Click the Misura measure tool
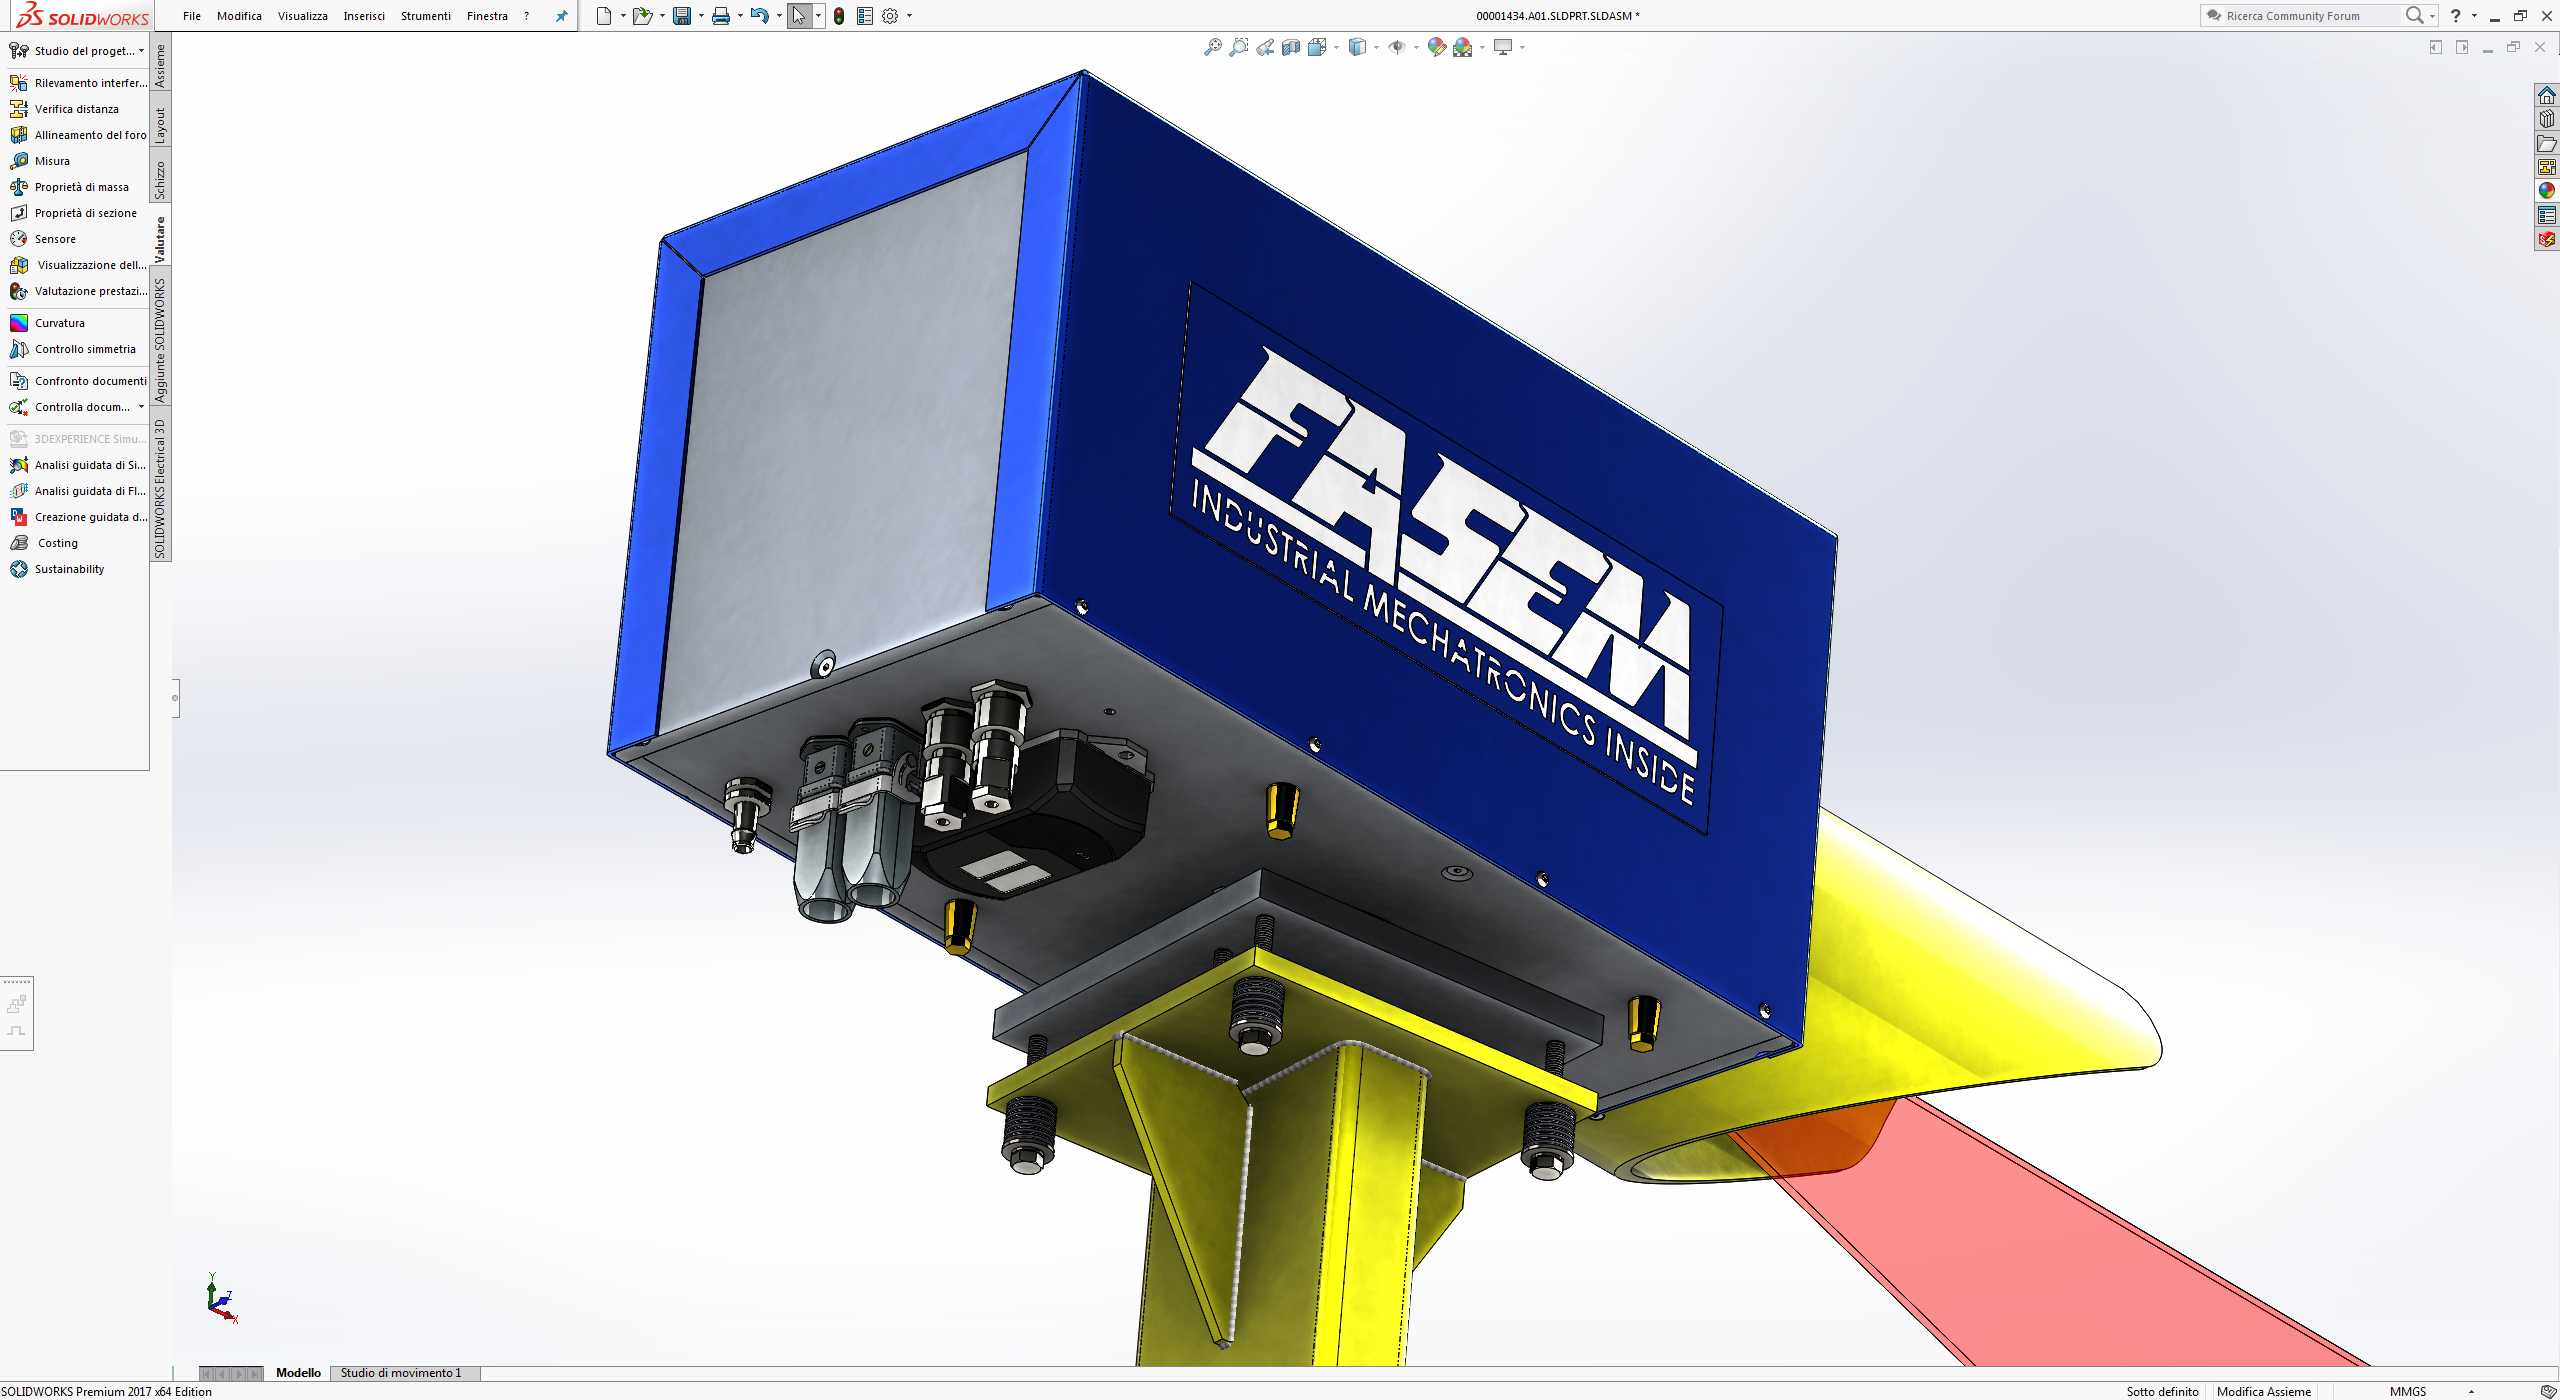This screenshot has width=2560, height=1400. click(x=40, y=161)
